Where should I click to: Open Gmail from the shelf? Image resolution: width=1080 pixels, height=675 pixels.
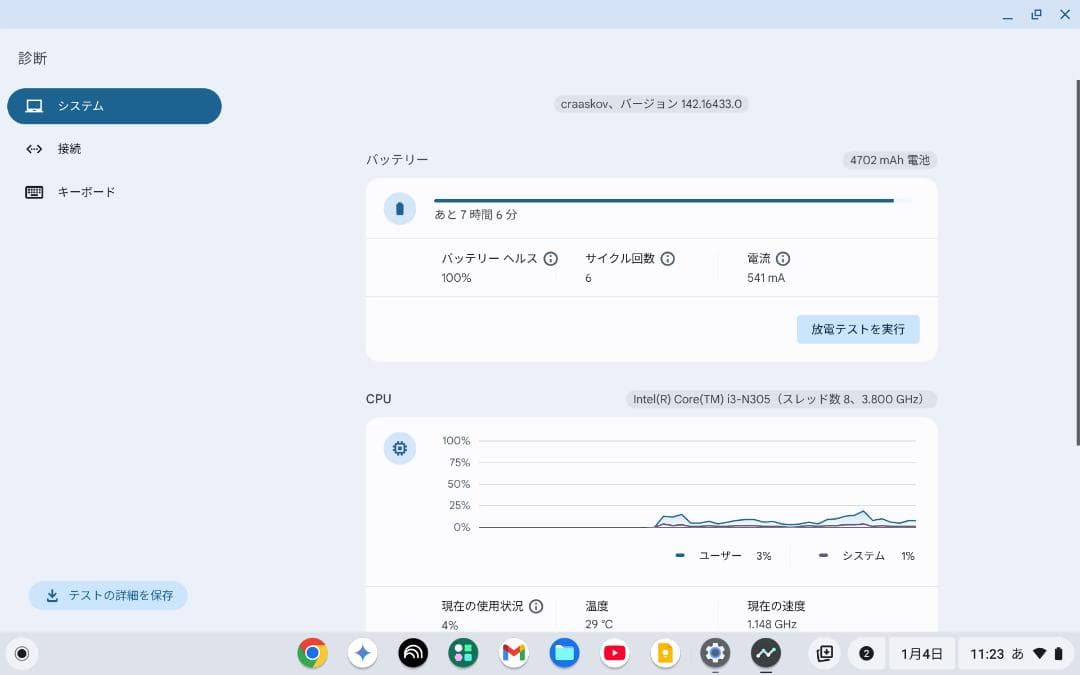point(513,653)
